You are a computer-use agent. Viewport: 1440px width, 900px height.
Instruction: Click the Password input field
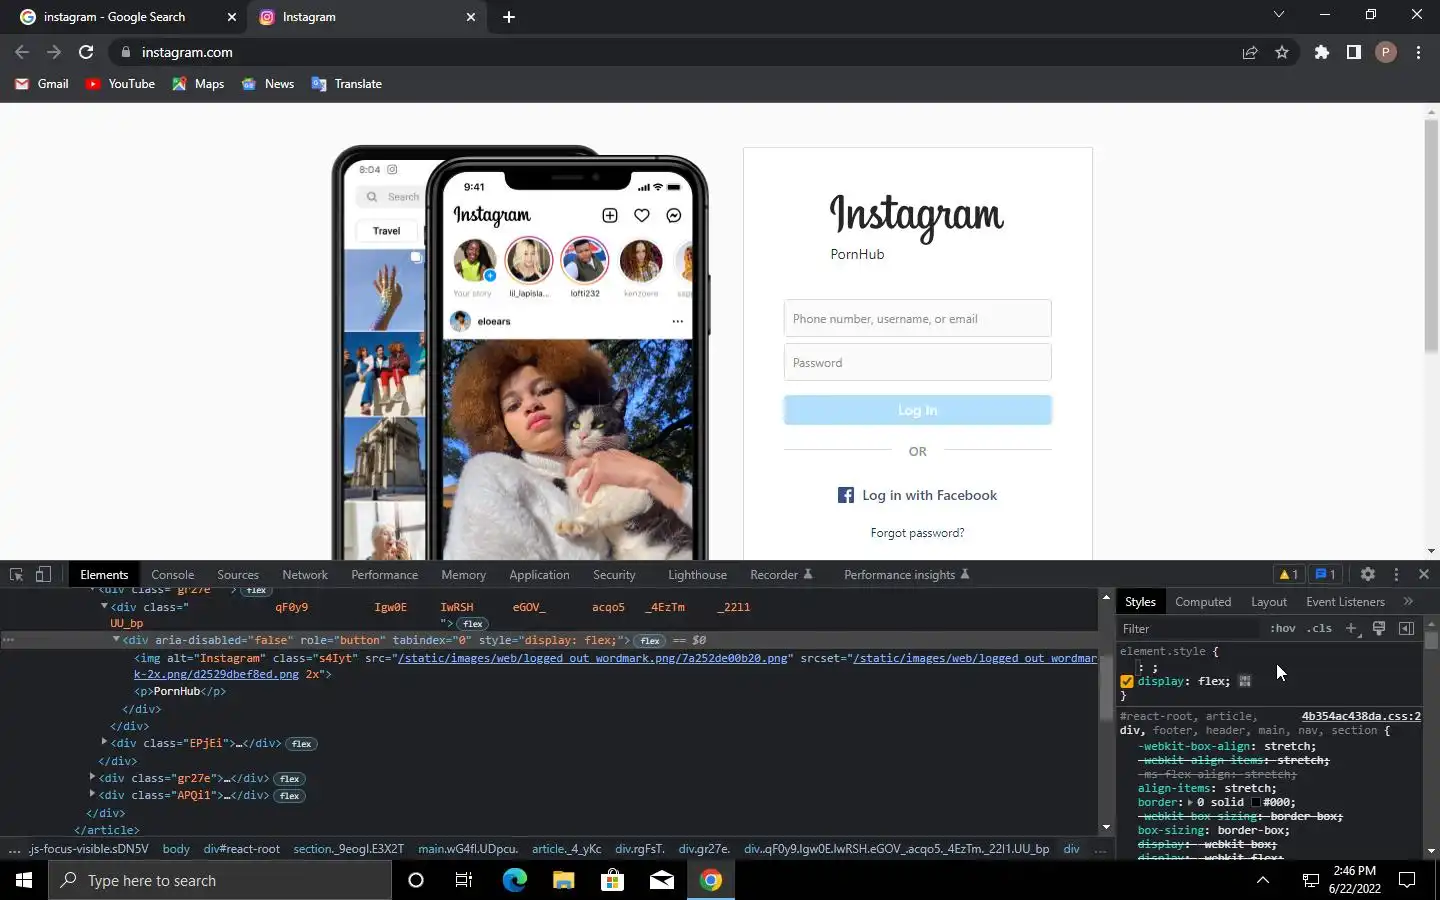click(917, 362)
